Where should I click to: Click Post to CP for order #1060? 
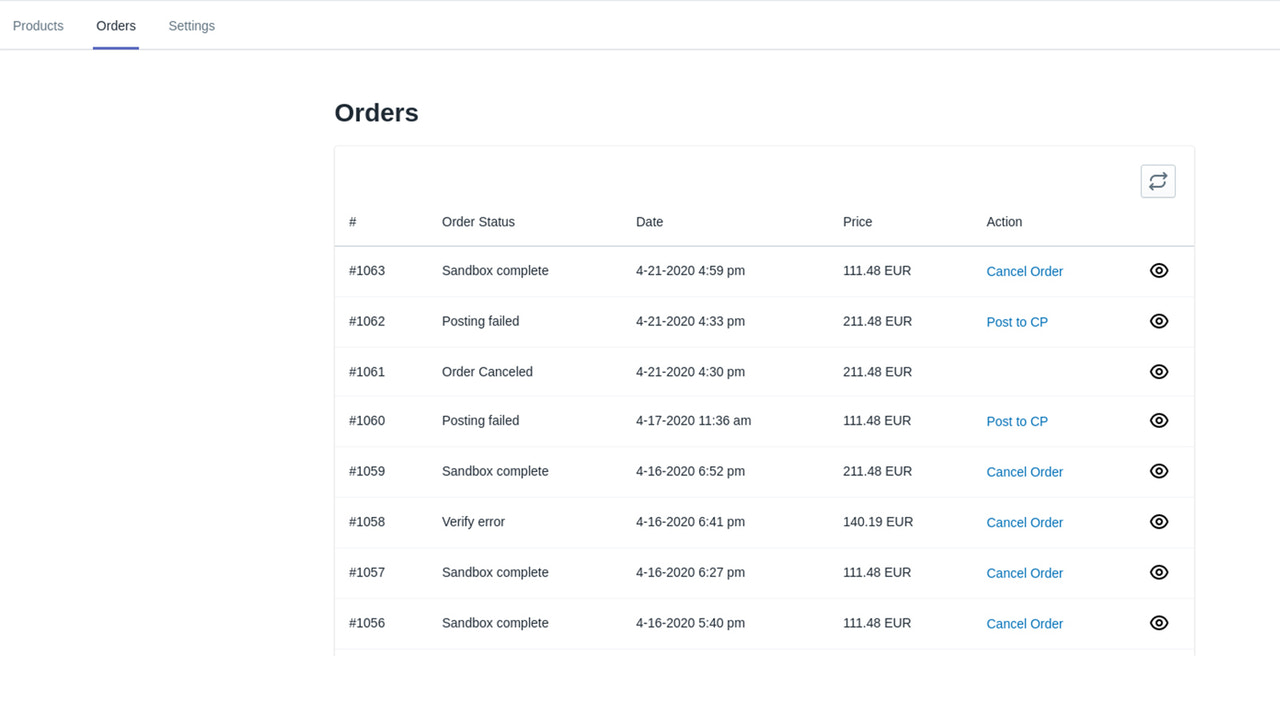pyautogui.click(x=1017, y=421)
